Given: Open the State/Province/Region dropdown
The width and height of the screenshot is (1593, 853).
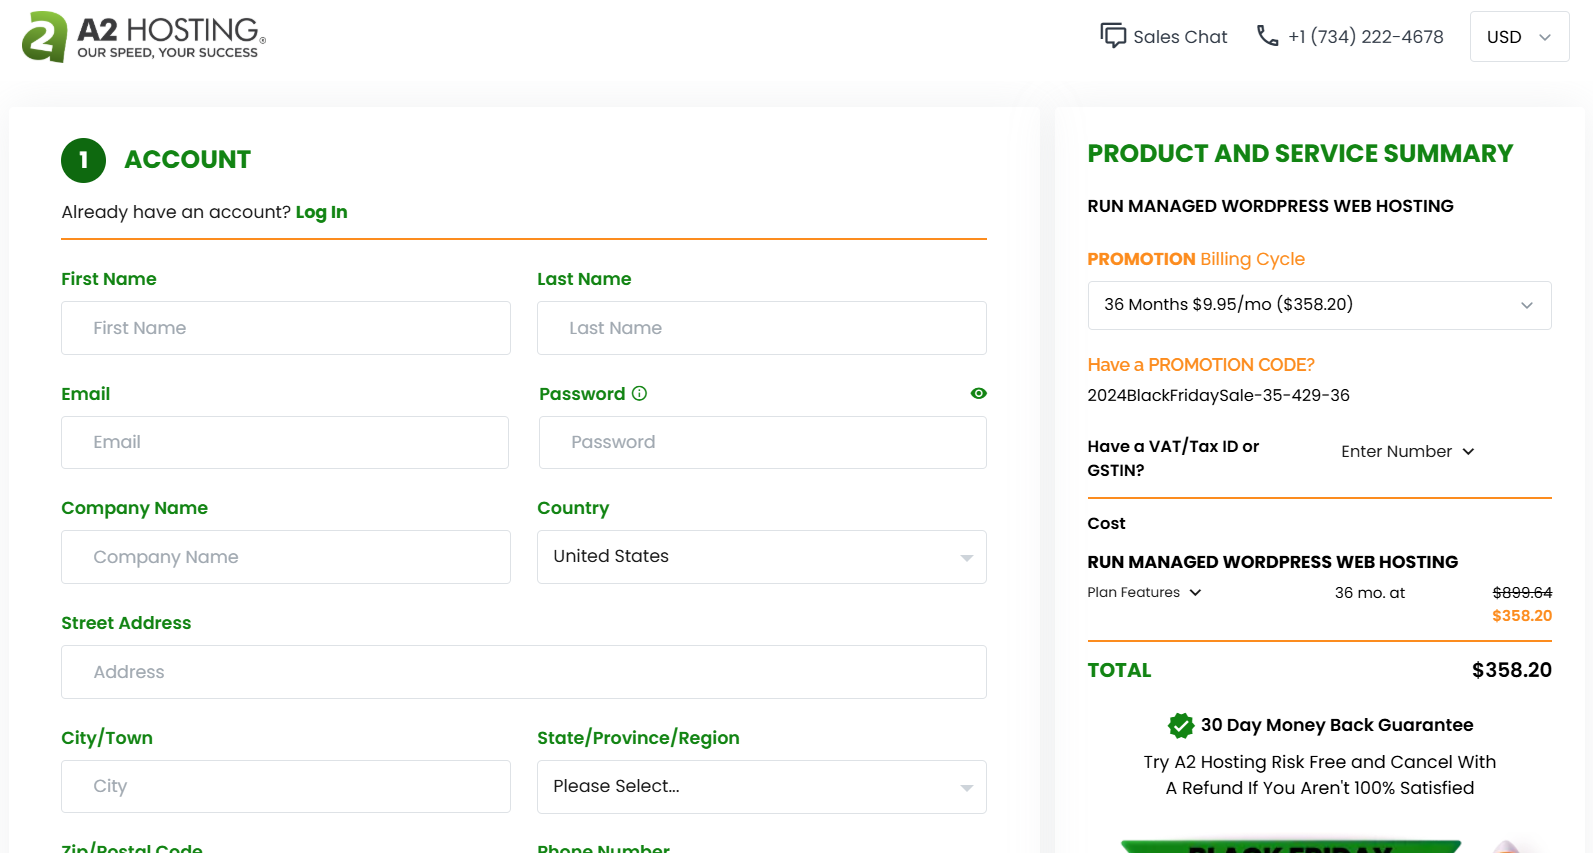Looking at the screenshot, I should [762, 787].
